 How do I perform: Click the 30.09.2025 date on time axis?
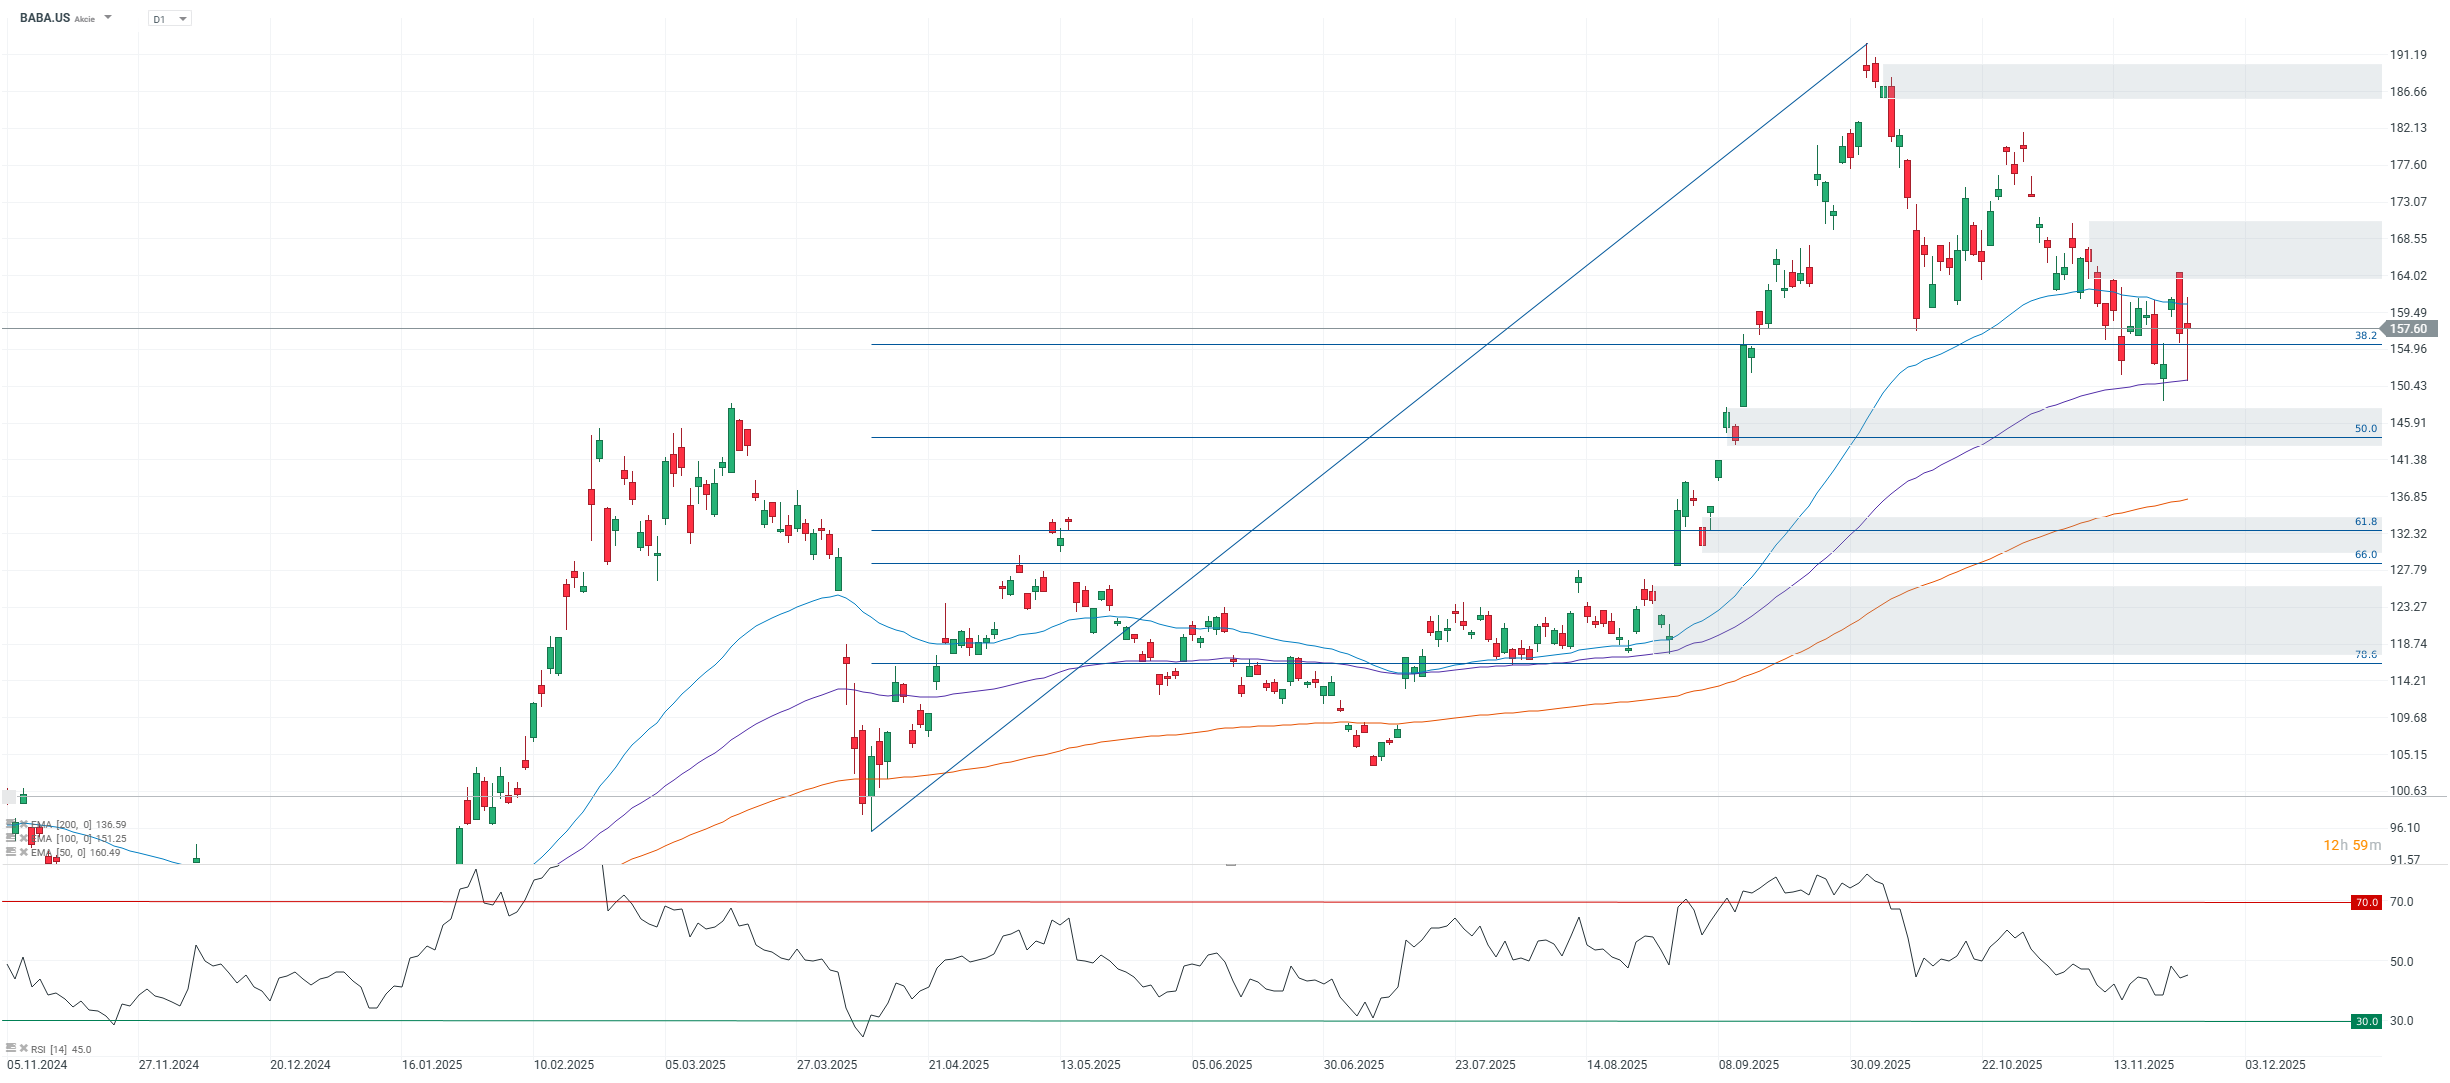1880,1064
